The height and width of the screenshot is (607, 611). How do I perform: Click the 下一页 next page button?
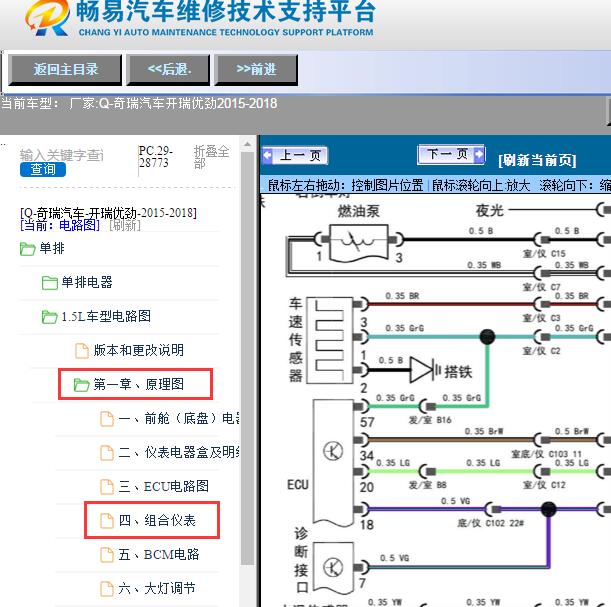[x=451, y=154]
